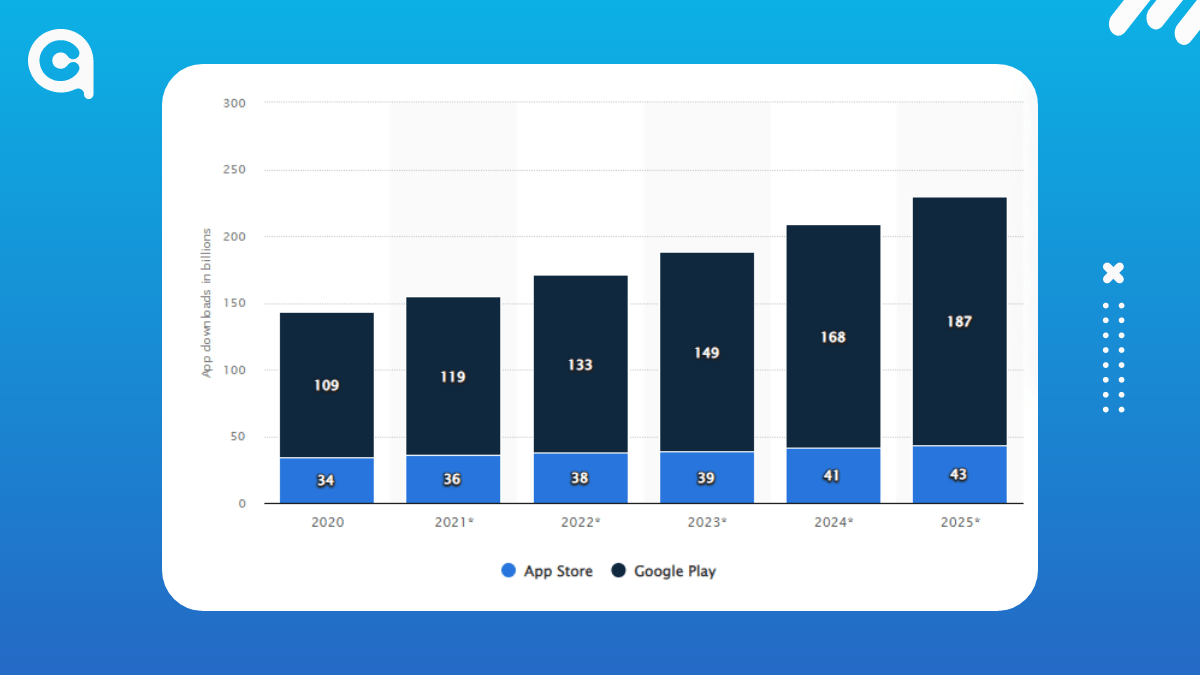Select the 2023 Google Play bar labeled 149

coord(707,352)
